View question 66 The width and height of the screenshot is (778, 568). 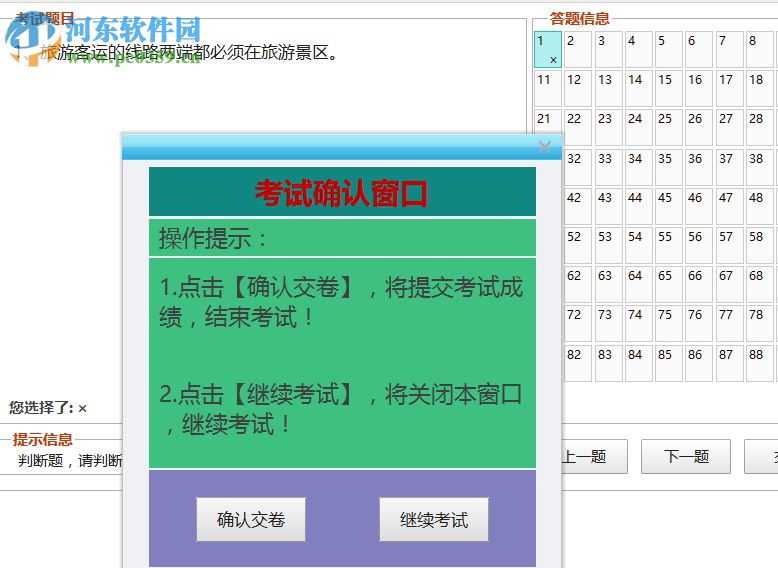(699, 285)
